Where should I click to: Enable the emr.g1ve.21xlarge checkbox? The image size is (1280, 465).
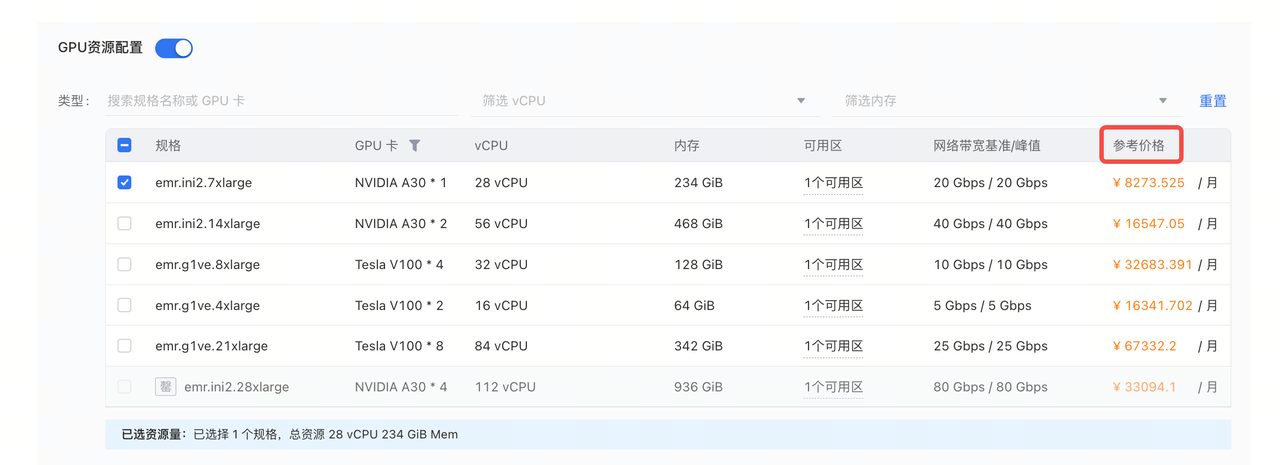(x=125, y=346)
